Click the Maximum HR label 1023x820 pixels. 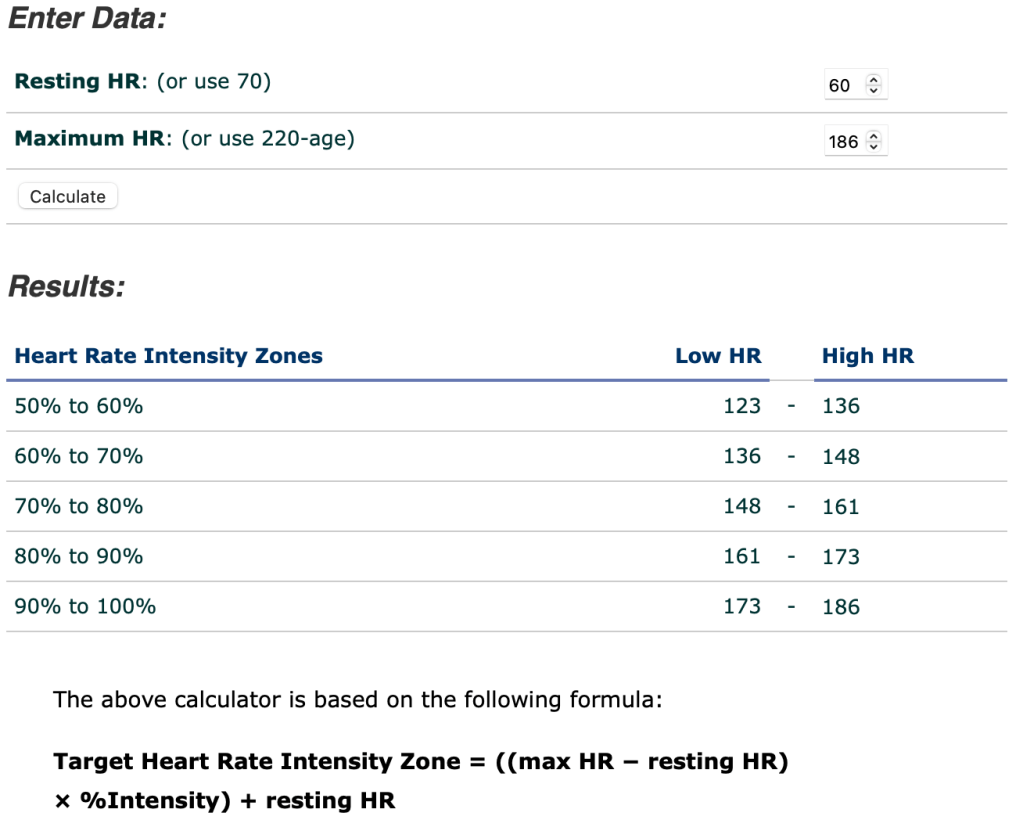click(x=90, y=139)
